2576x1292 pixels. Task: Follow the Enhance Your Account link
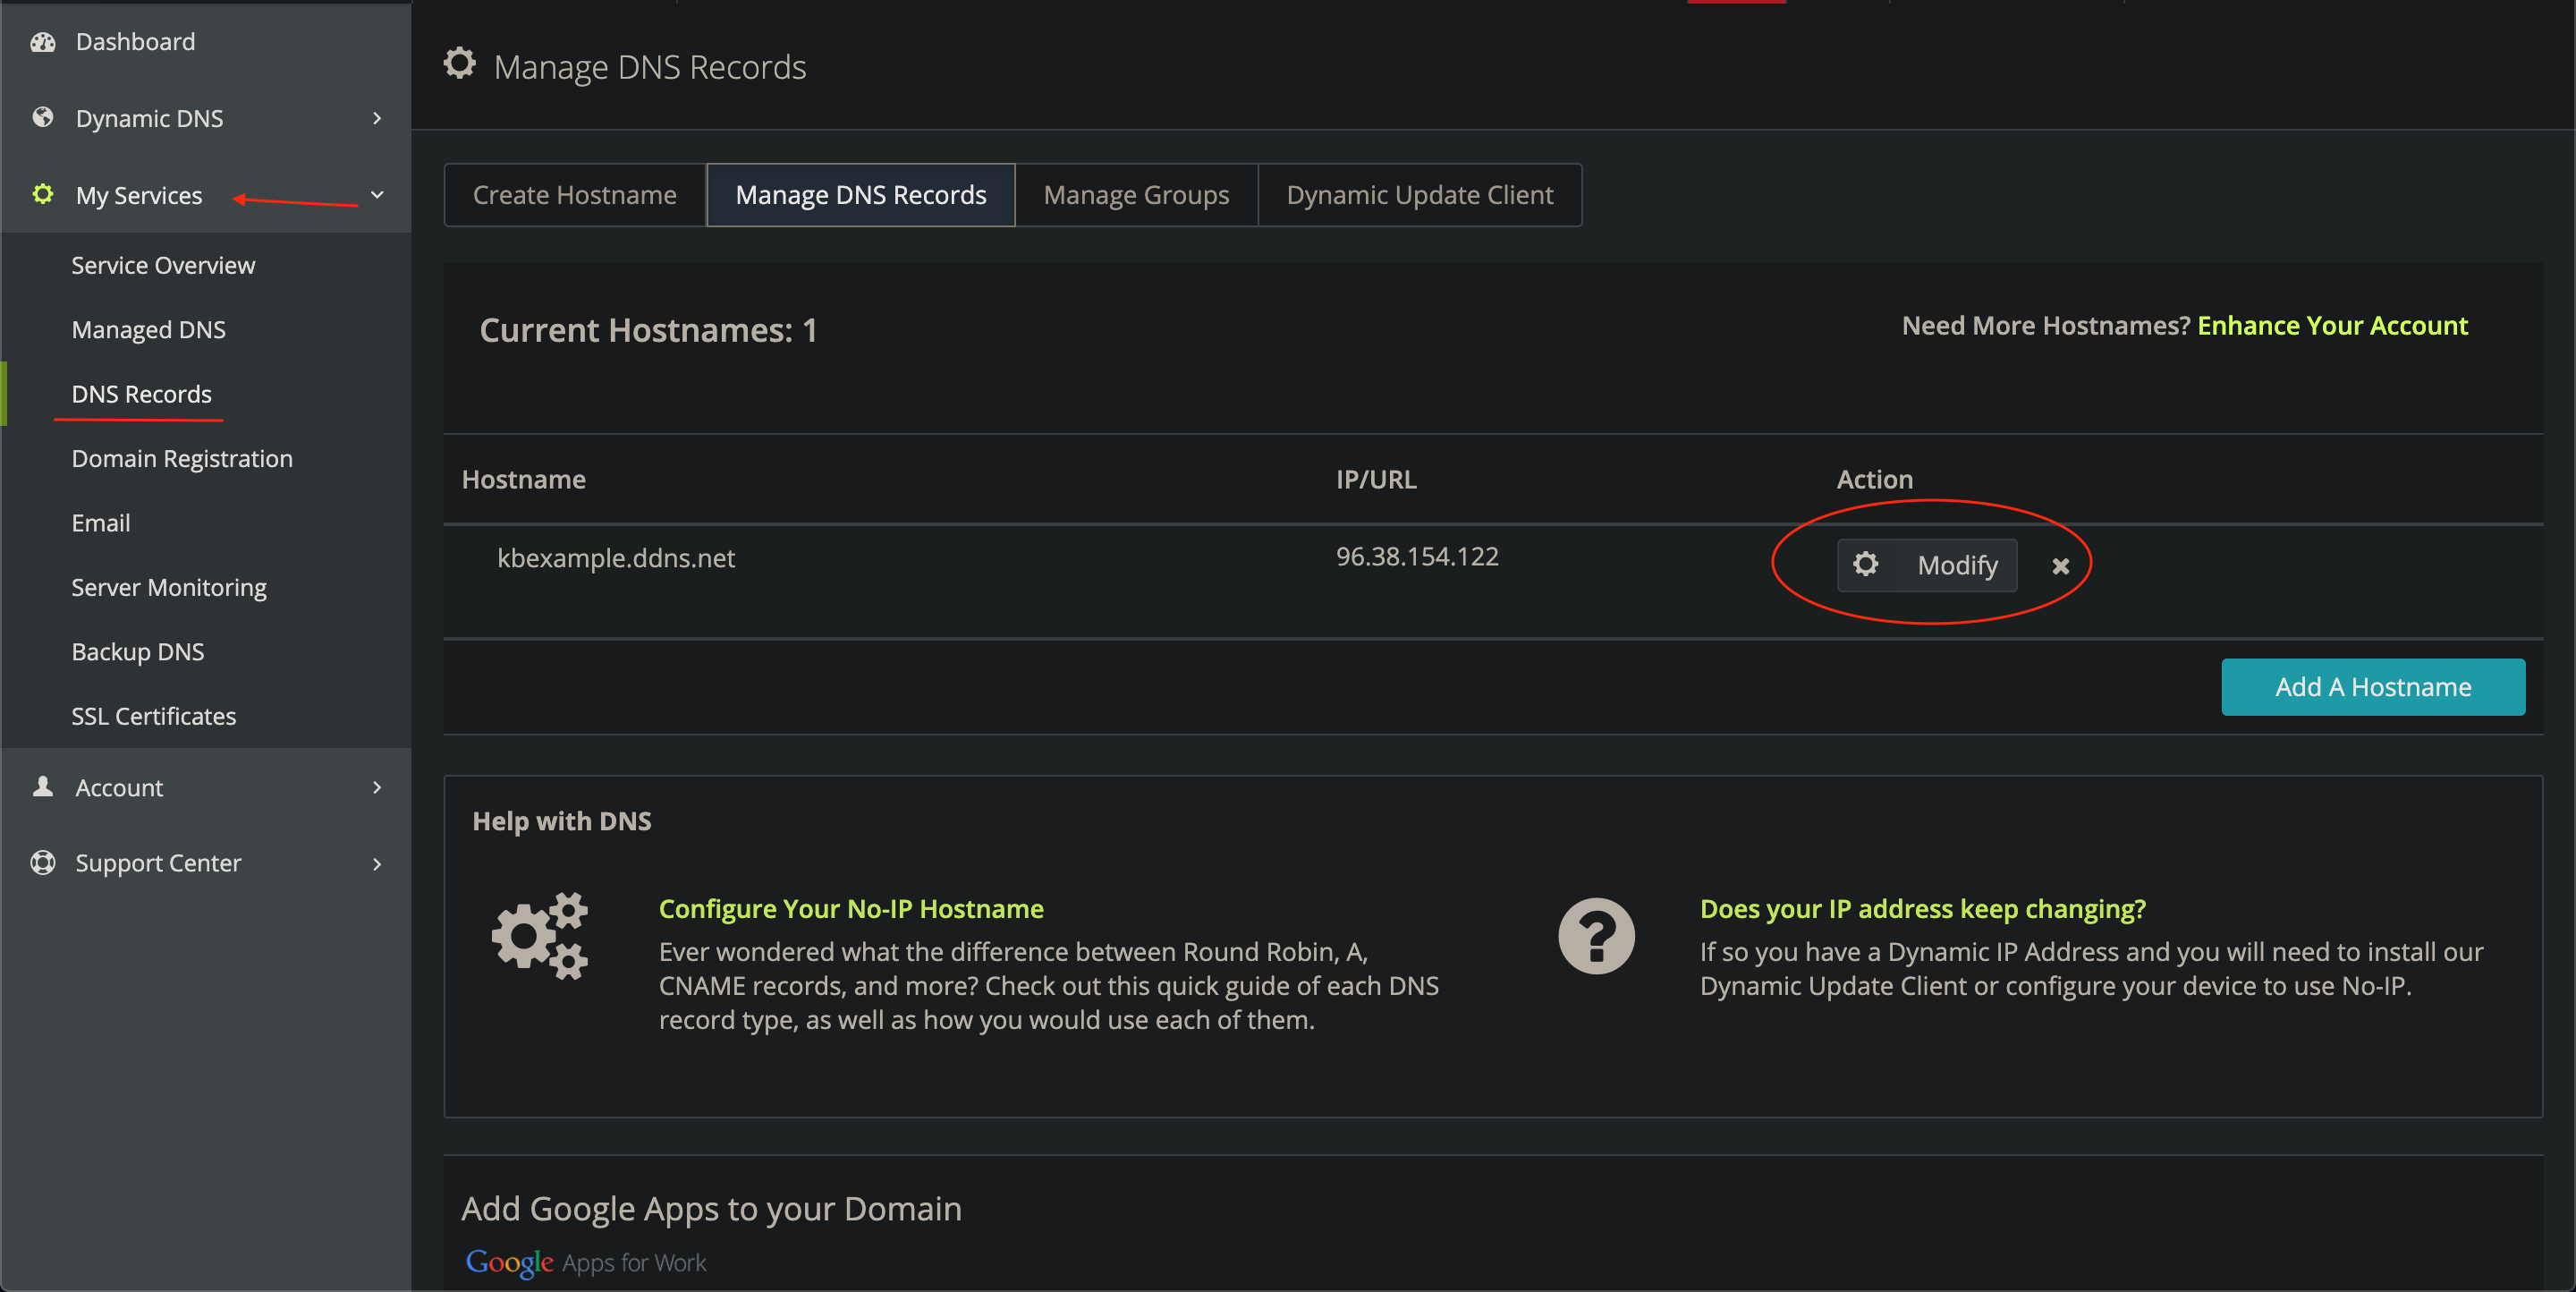click(2332, 326)
